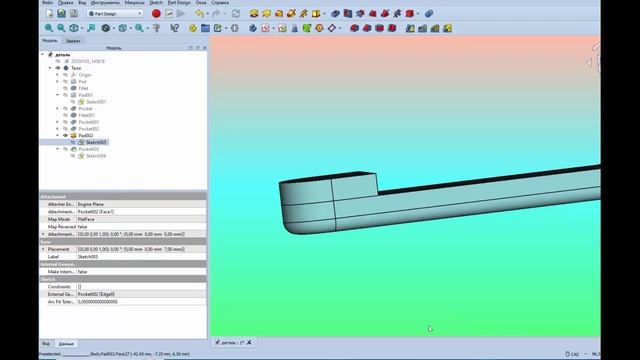Open the Sketch menu

pyautogui.click(x=156, y=2)
